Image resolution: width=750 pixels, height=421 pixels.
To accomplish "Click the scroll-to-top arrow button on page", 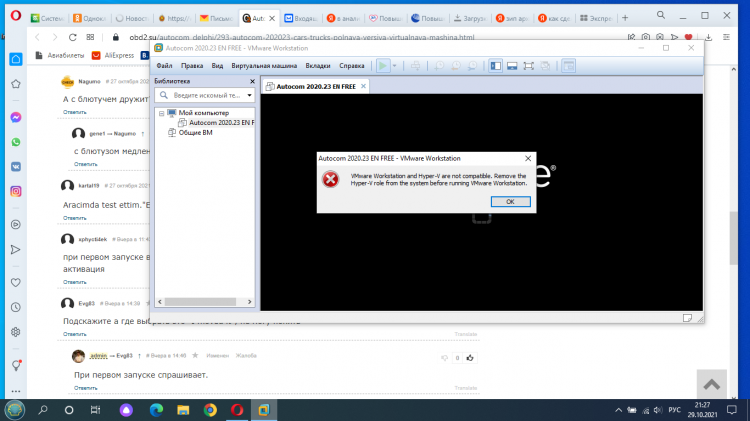I will pos(711,383).
